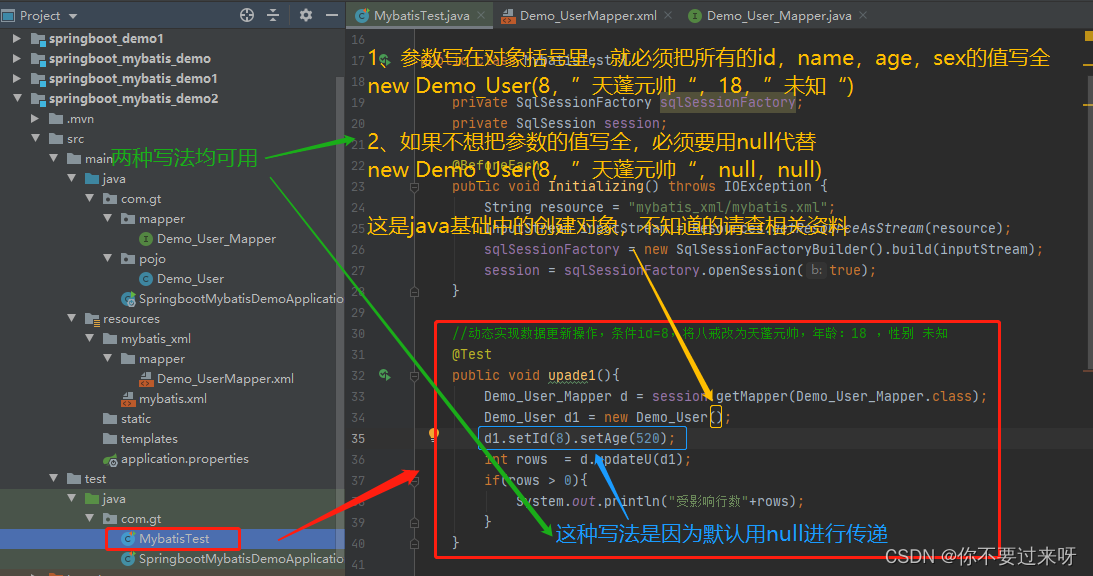Click the setAge(520) call
Viewport: 1093px width, 576px height.
(x=625, y=439)
